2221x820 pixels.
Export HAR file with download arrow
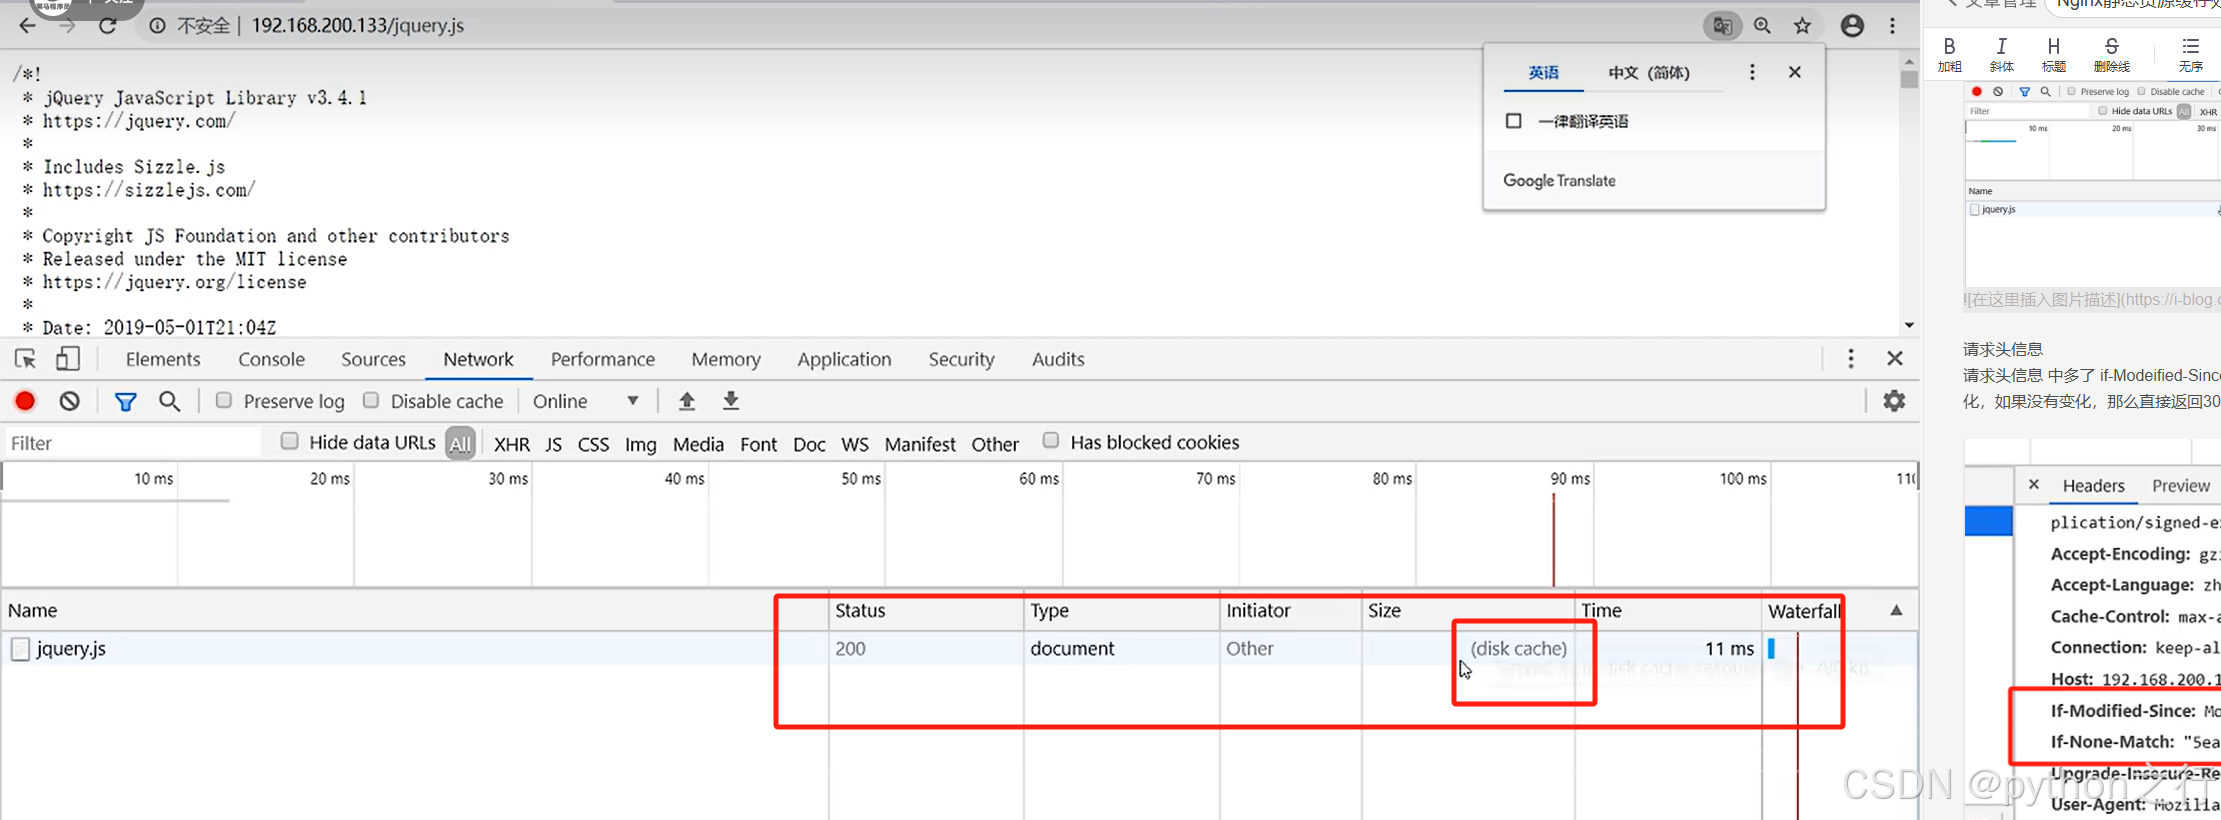tap(731, 401)
